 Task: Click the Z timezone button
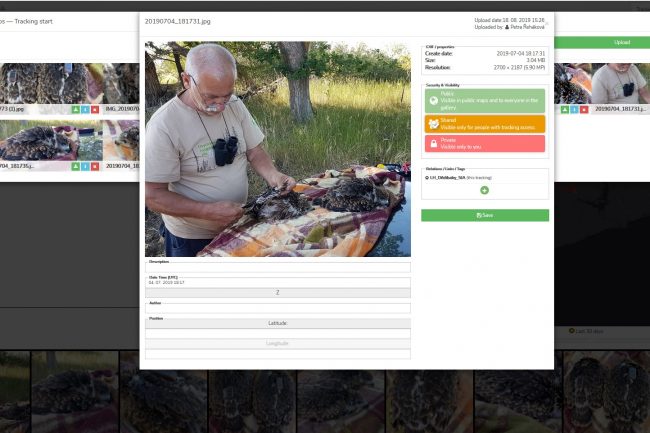coord(277,293)
